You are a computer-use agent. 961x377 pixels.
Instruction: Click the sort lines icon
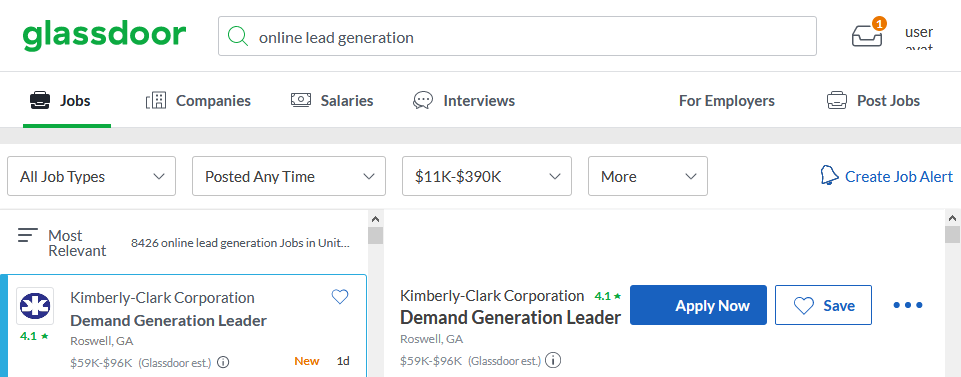click(x=28, y=235)
